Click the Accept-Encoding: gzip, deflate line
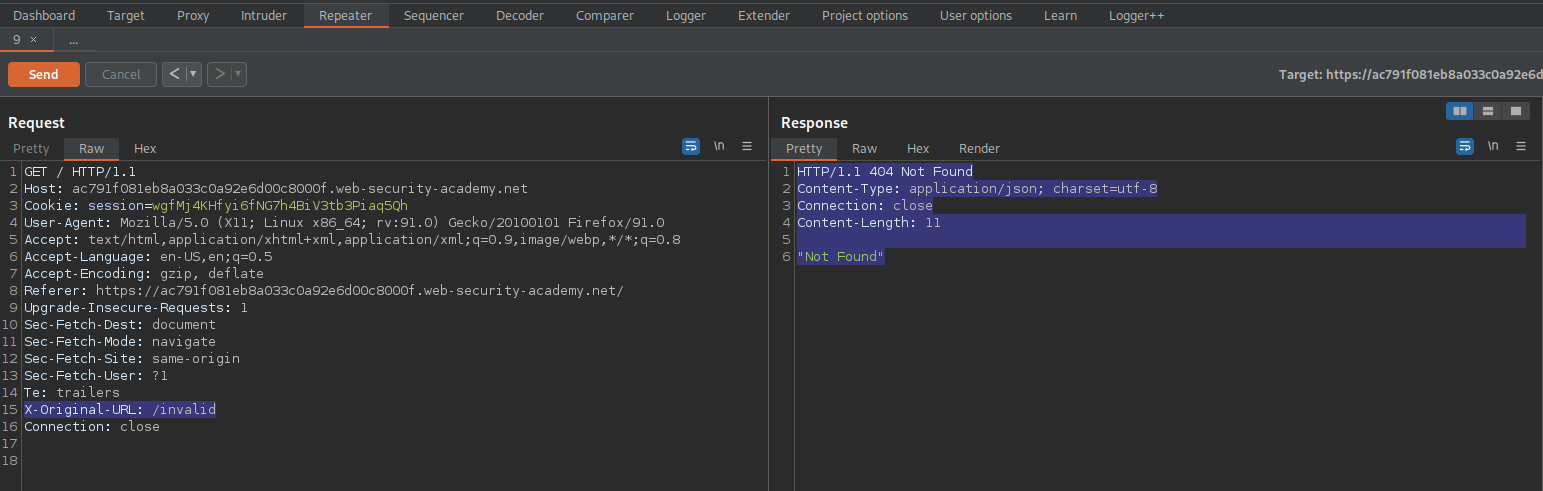Screen dimensions: 1543x491 [x=144, y=274]
